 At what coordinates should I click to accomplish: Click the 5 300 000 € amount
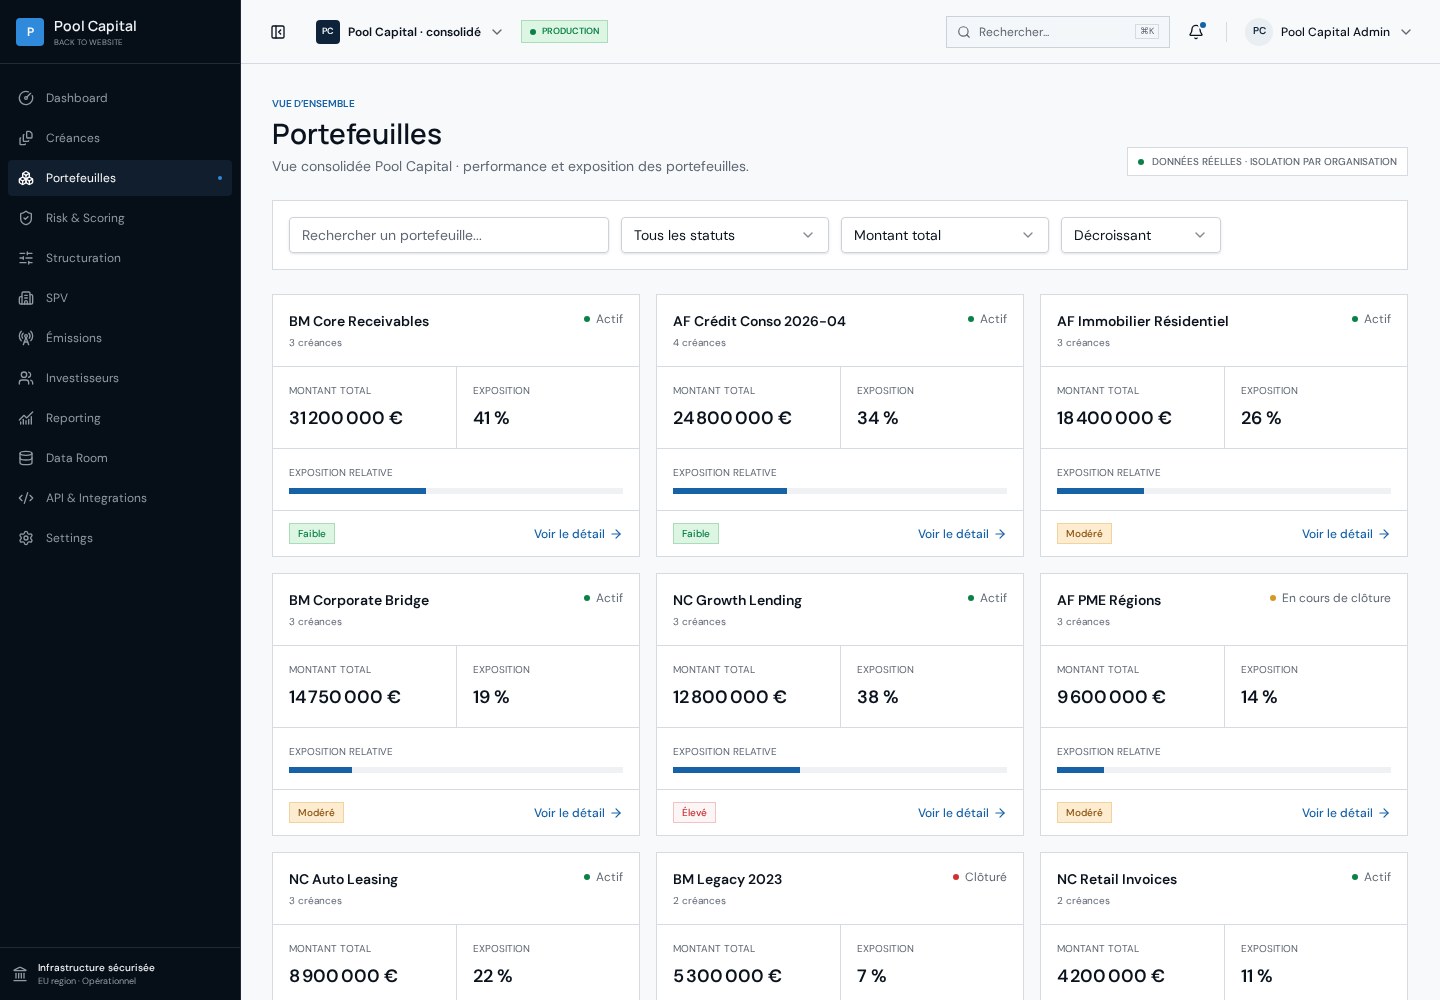pyautogui.click(x=727, y=976)
